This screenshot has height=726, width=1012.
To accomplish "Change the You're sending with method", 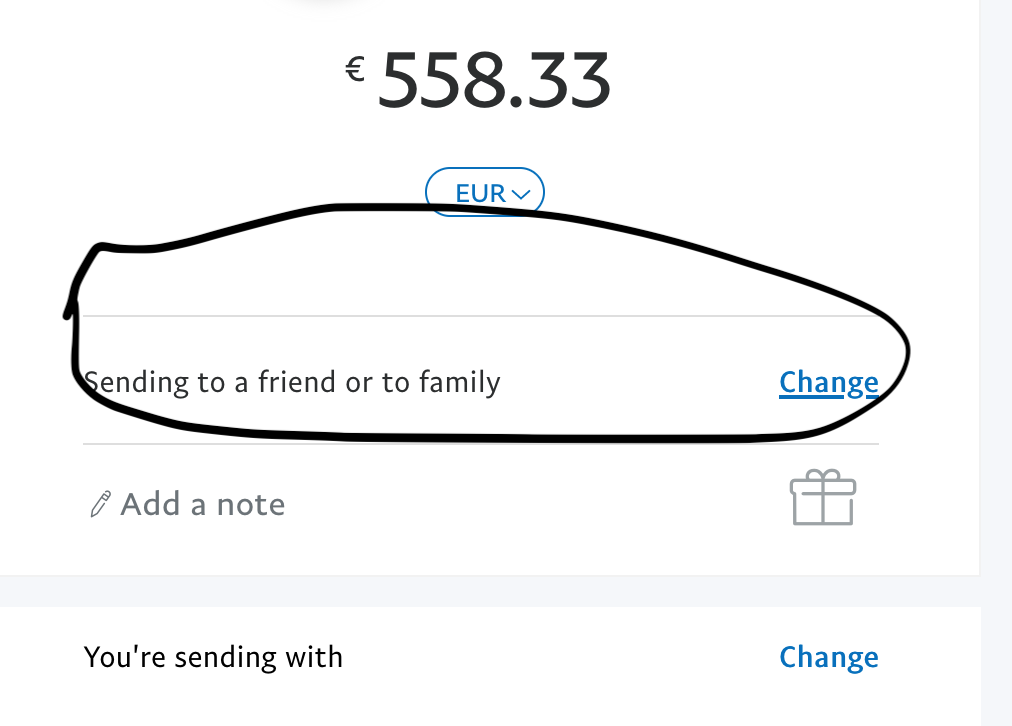I will (829, 657).
